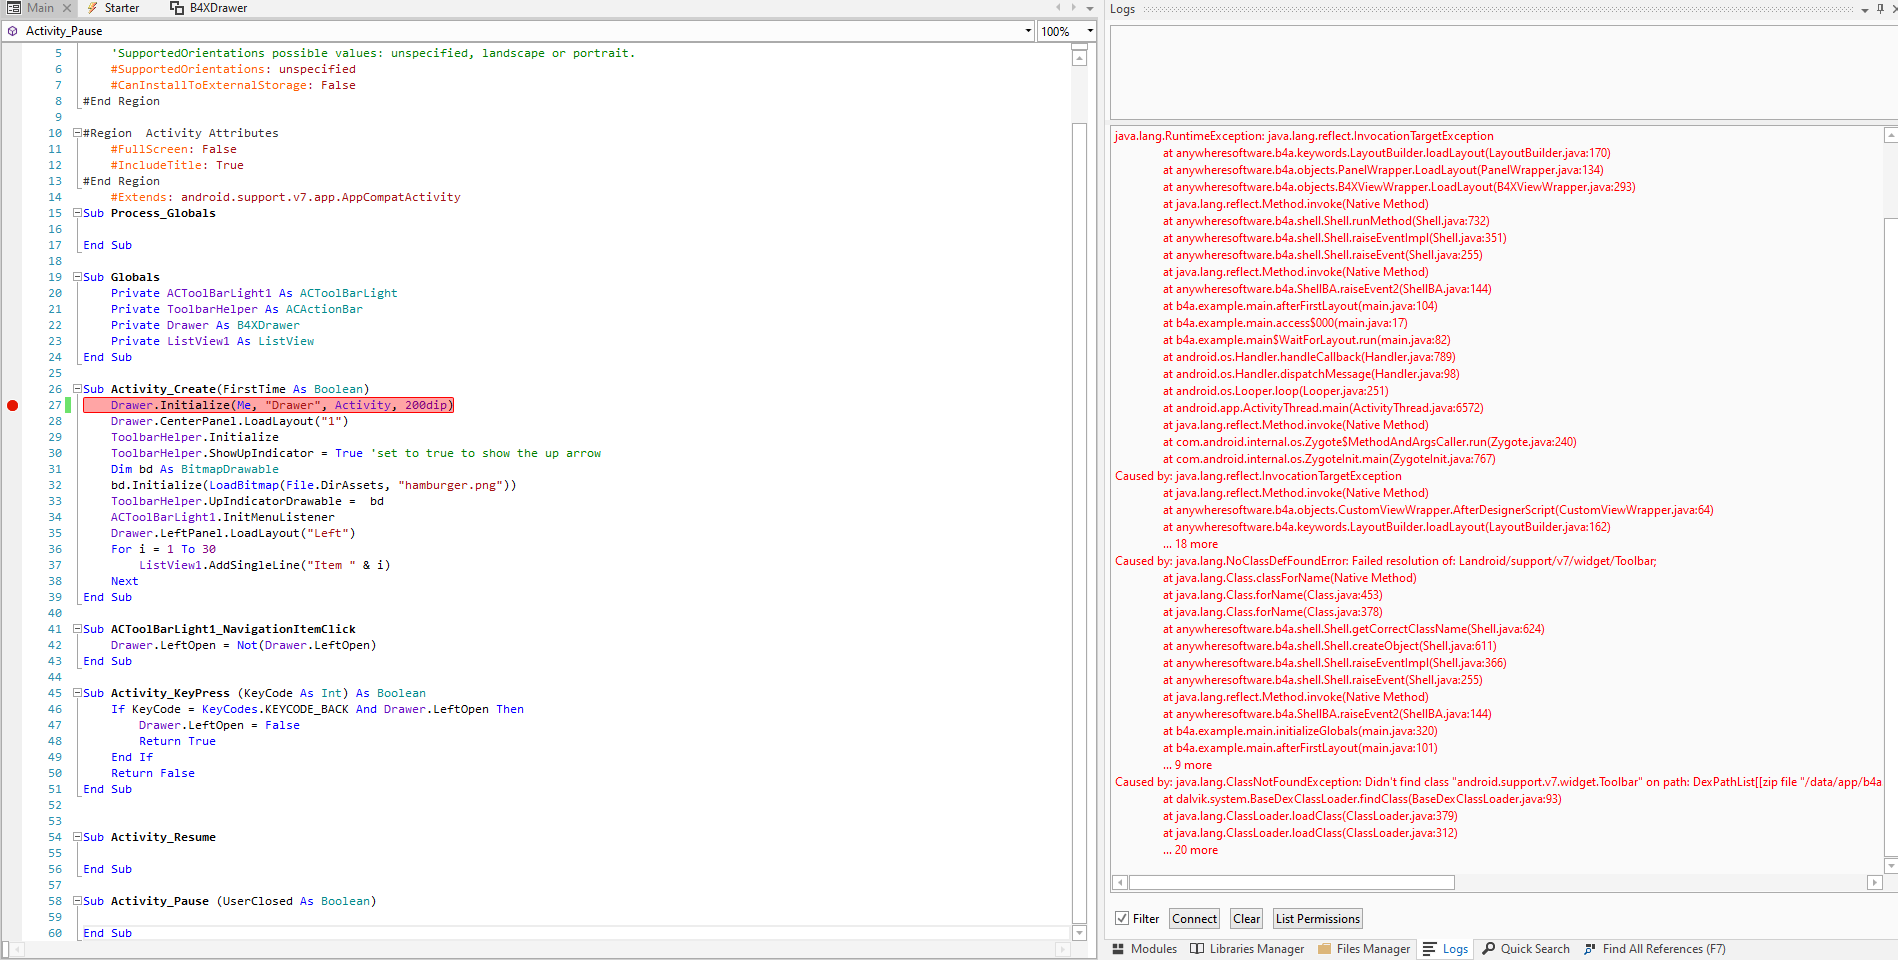Click the "... 18 more" log entry
This screenshot has height=960, width=1898.
point(1190,544)
